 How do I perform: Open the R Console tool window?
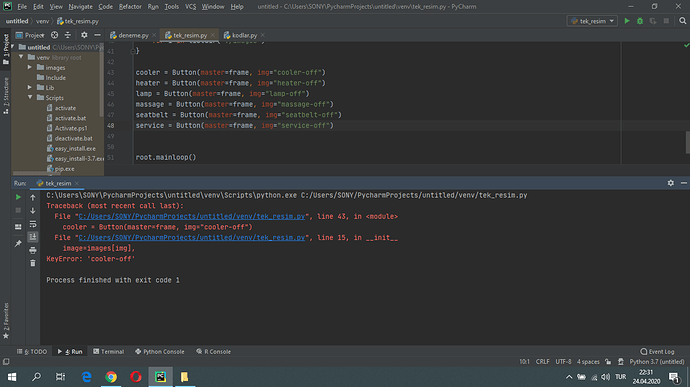(x=213, y=351)
